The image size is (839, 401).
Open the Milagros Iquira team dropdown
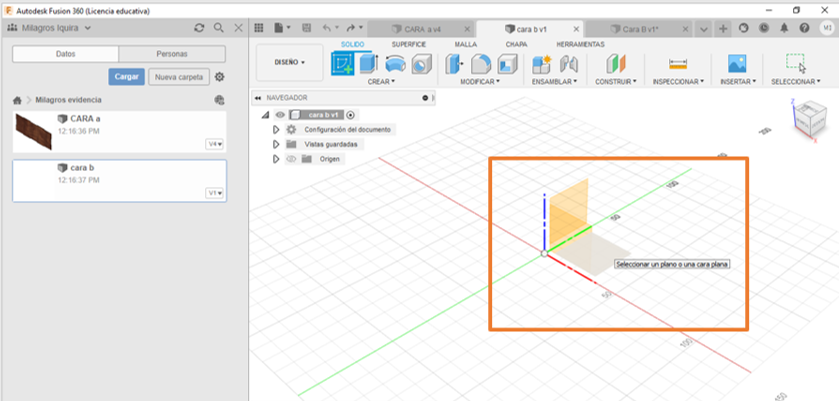49,28
